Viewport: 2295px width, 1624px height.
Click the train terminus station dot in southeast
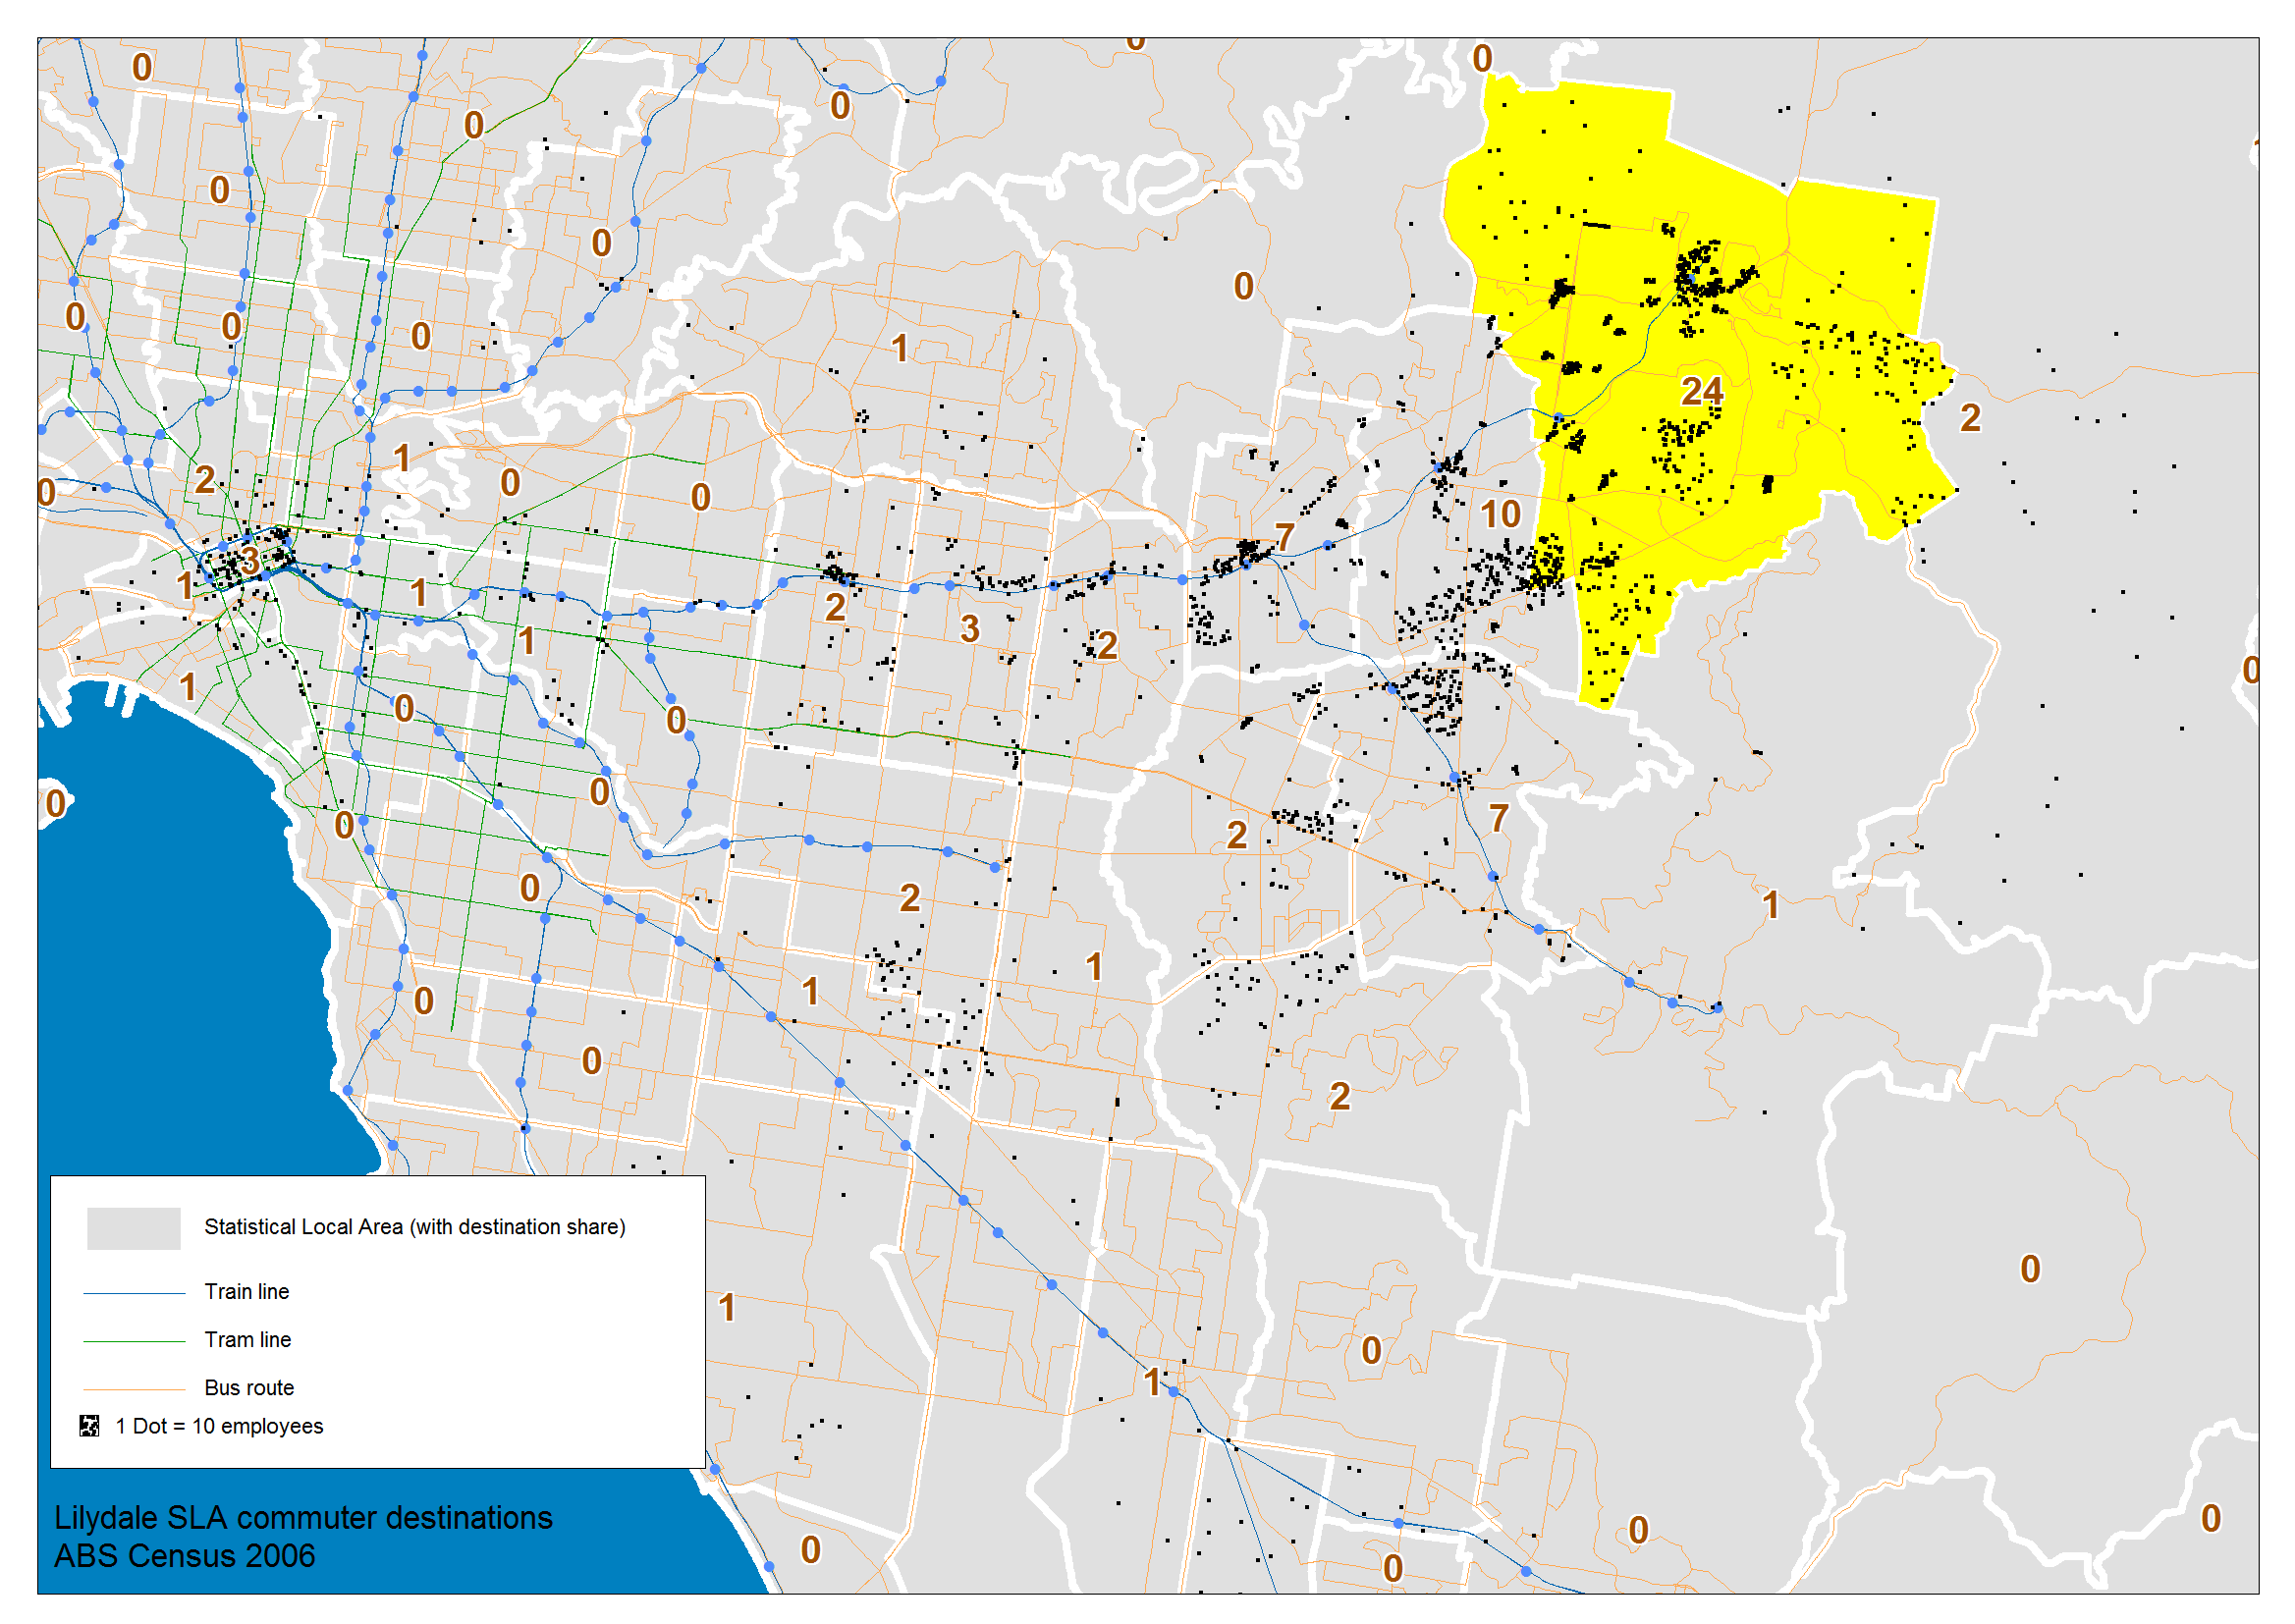[x=1717, y=1008]
